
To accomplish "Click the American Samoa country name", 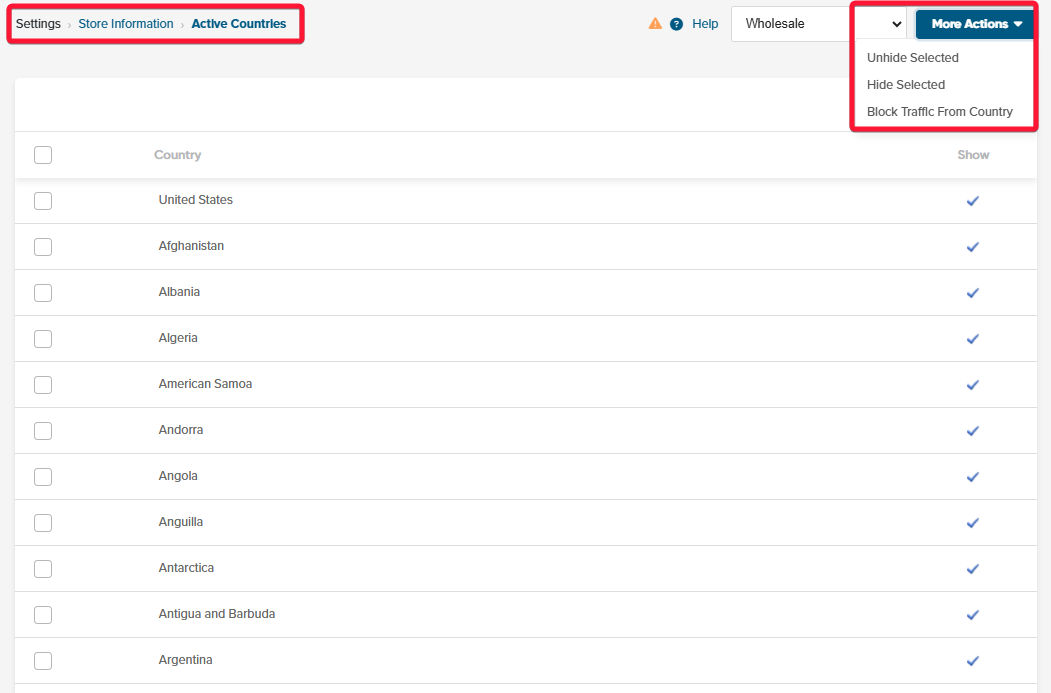I will pos(205,384).
